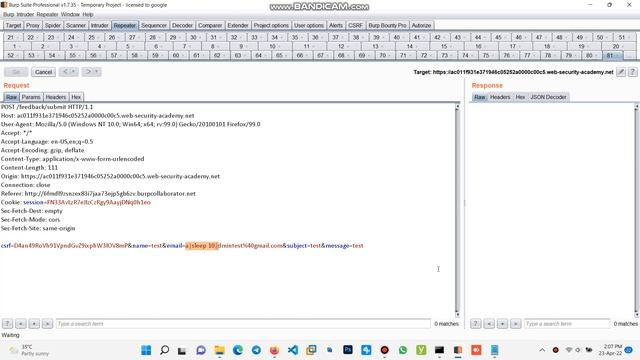Select the request Raw view tab

coord(11,97)
